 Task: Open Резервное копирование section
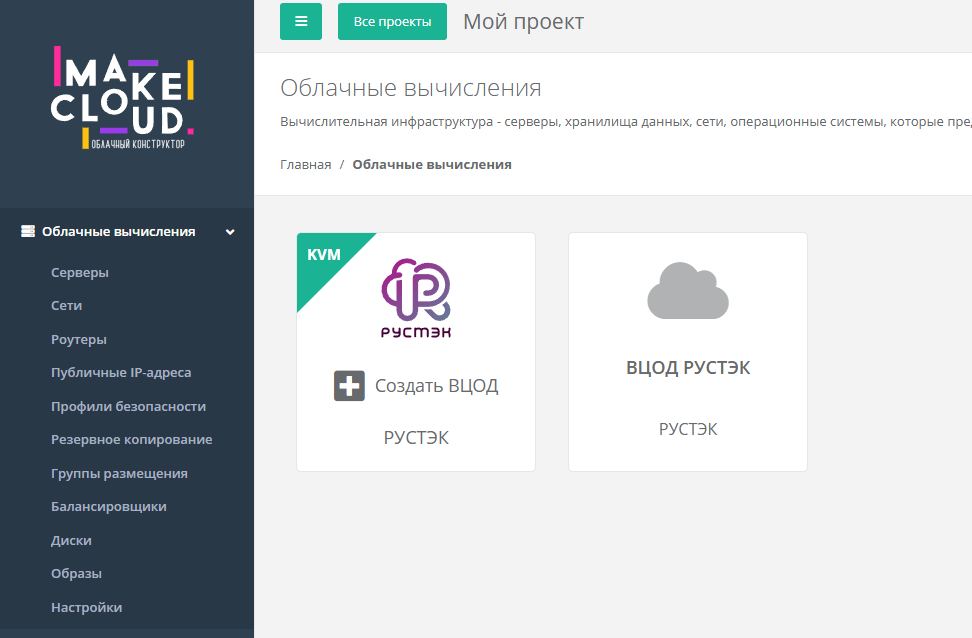point(131,440)
